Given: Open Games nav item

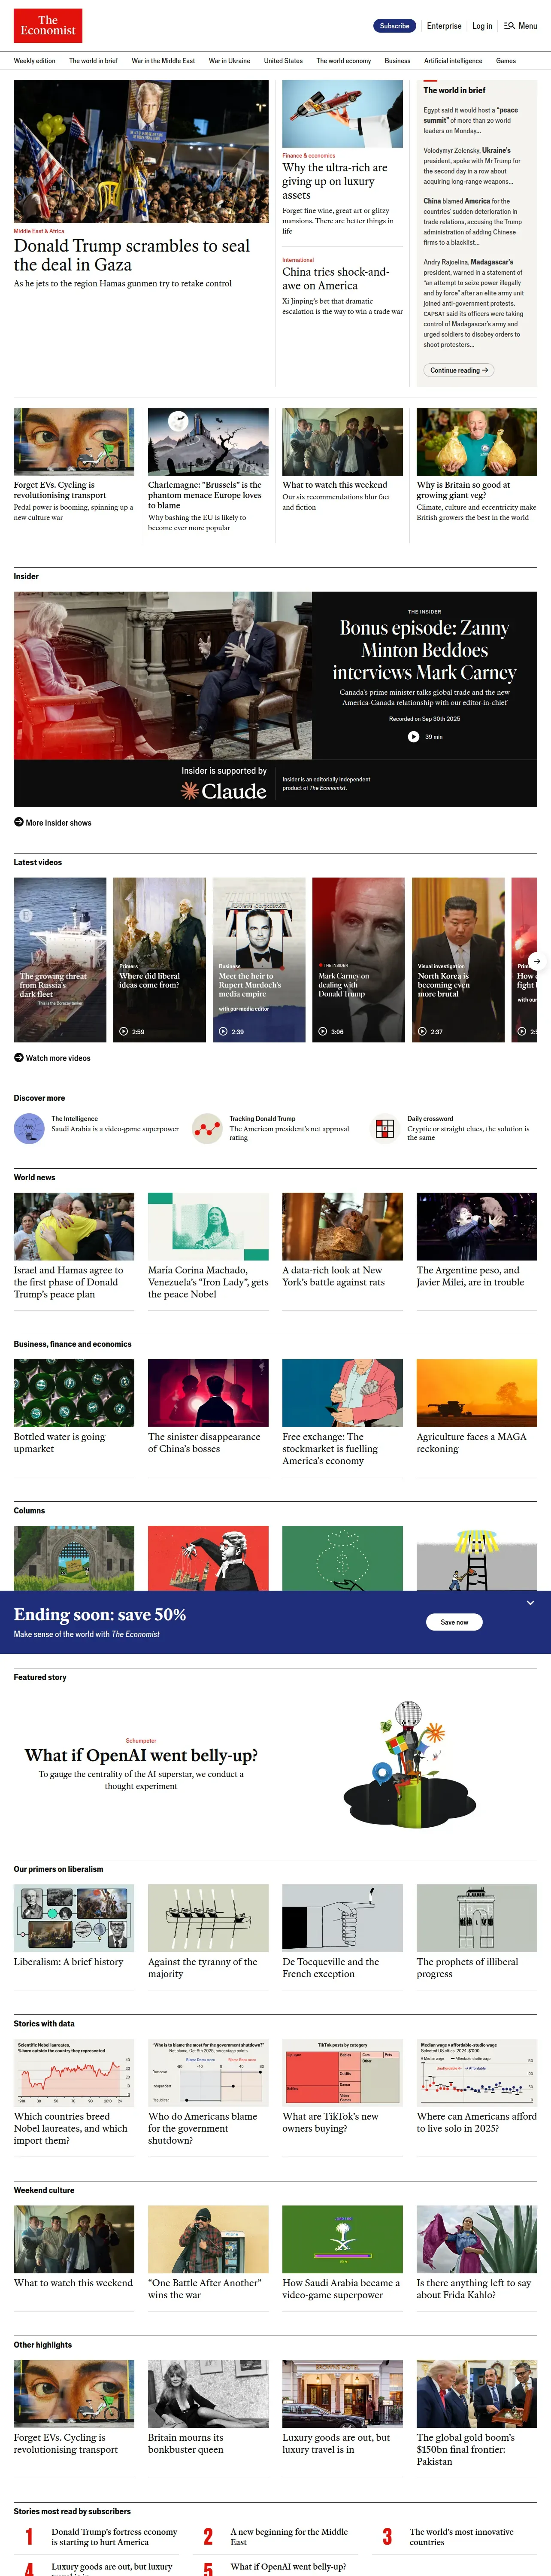Looking at the screenshot, I should (506, 61).
